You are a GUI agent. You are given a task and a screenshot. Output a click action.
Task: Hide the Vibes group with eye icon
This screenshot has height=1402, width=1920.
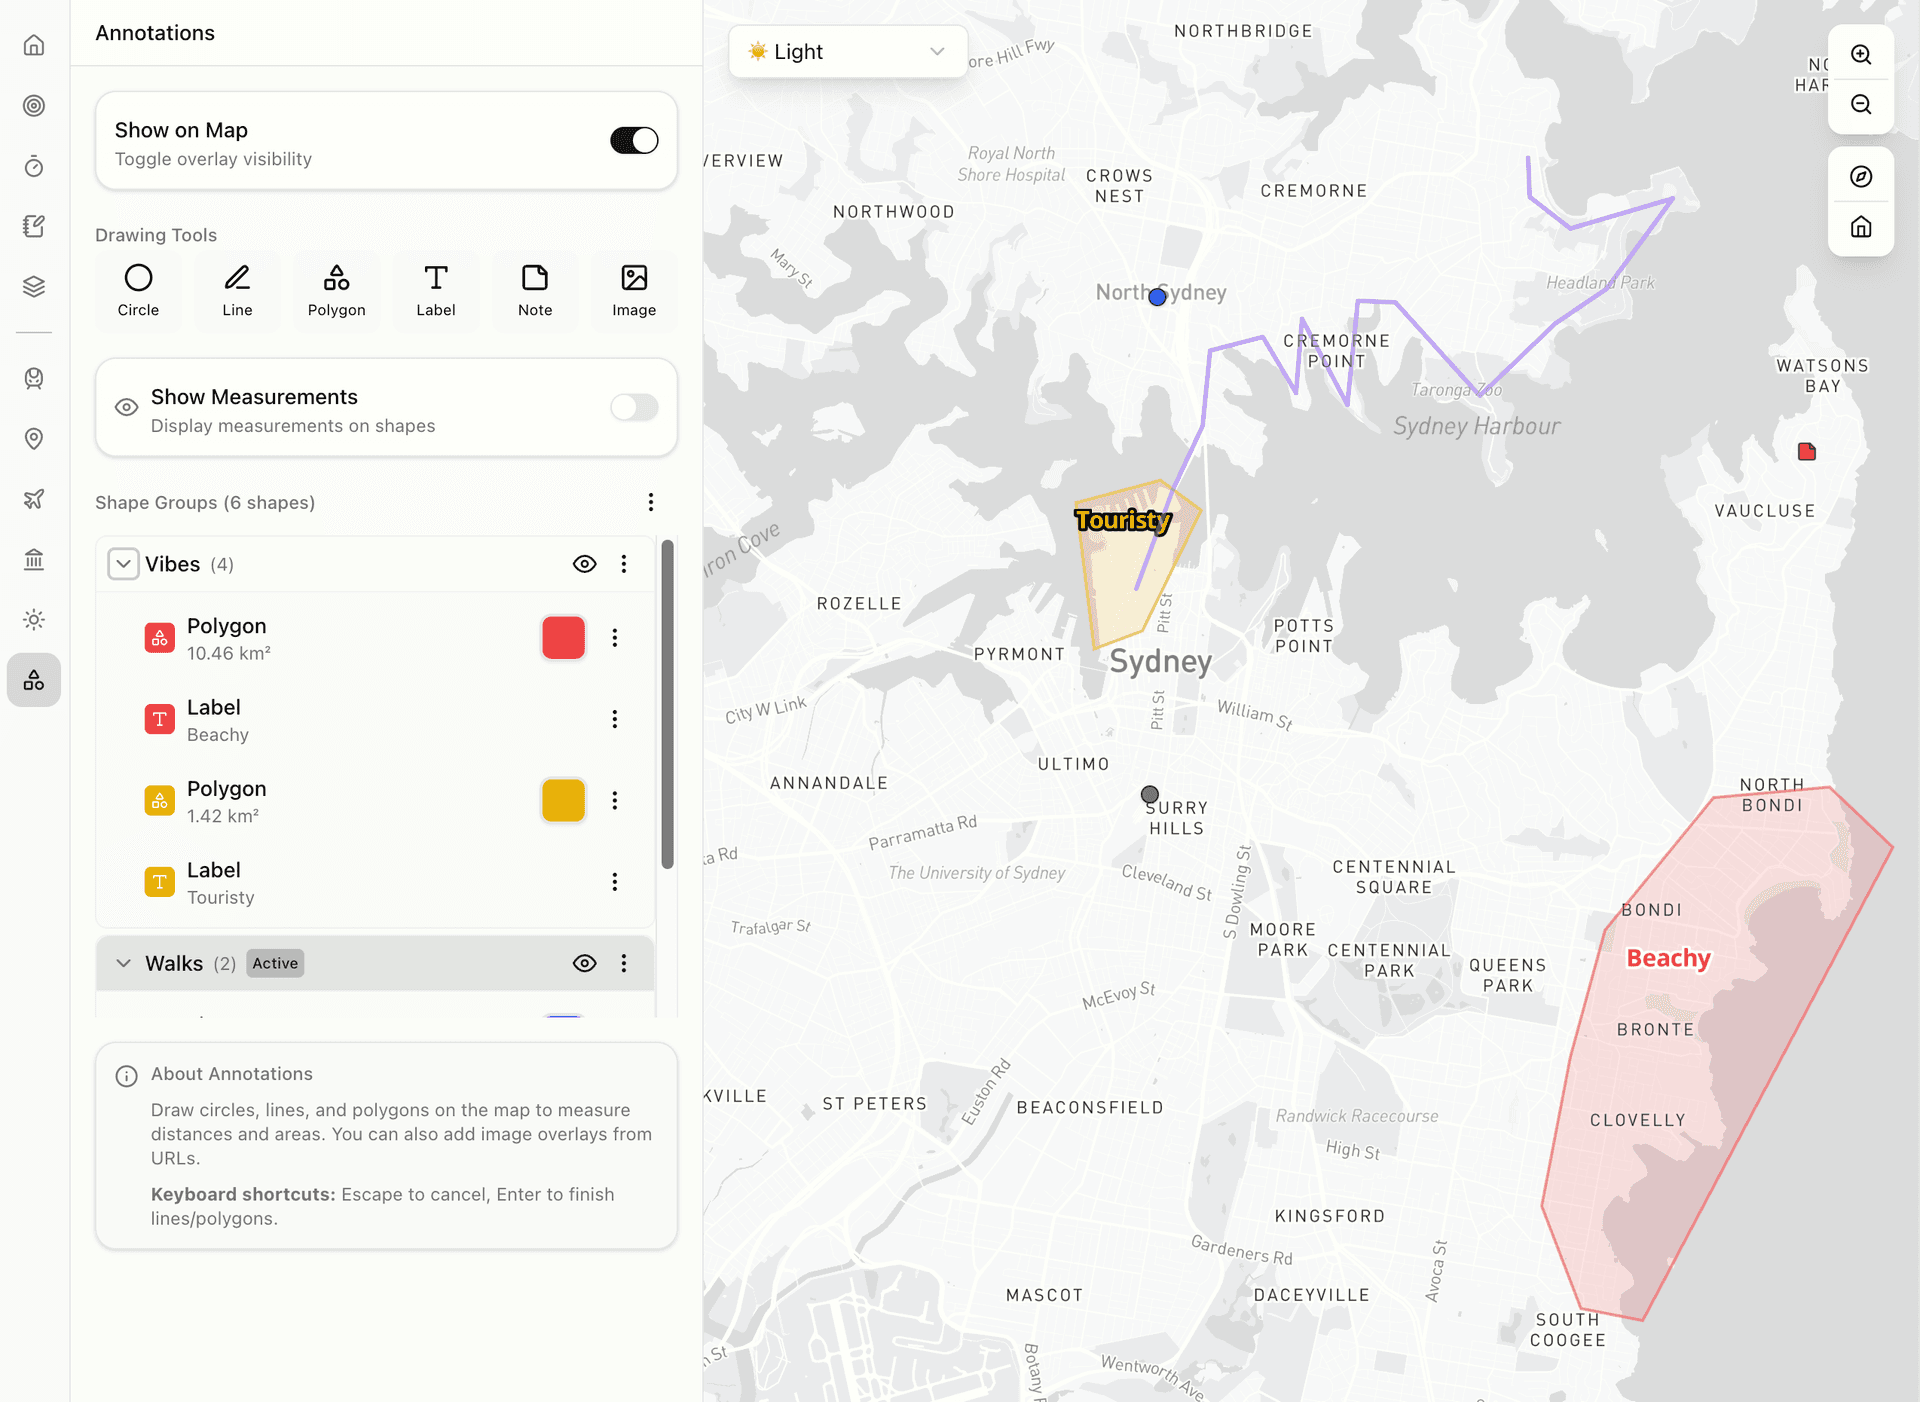pos(584,564)
